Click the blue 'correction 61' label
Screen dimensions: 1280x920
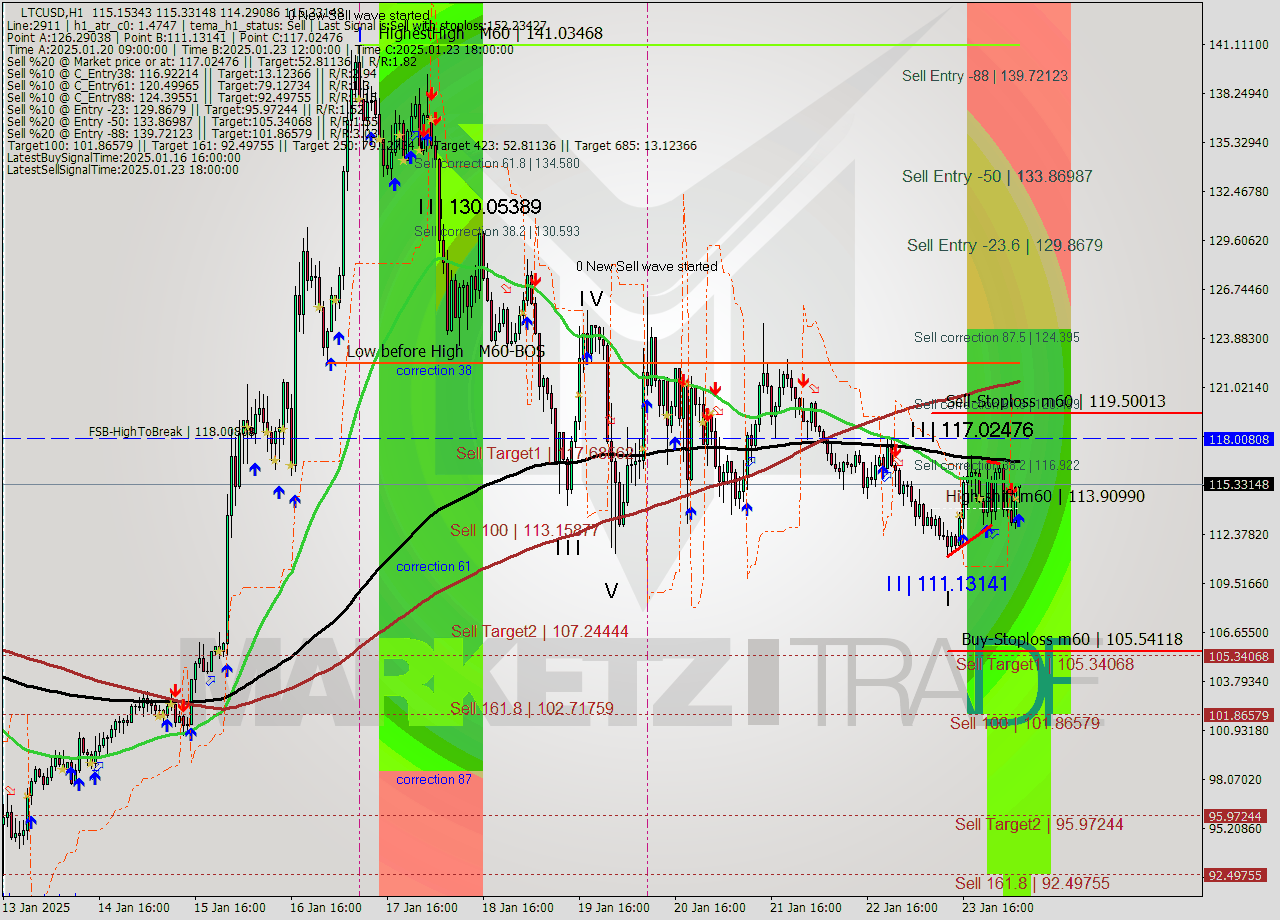coord(433,566)
